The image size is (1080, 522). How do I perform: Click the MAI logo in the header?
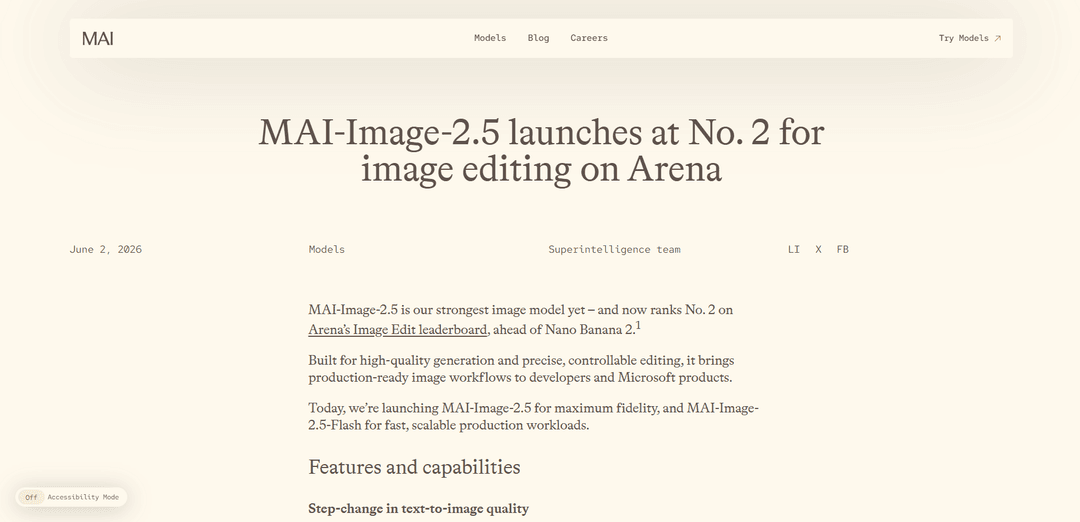[x=97, y=39]
